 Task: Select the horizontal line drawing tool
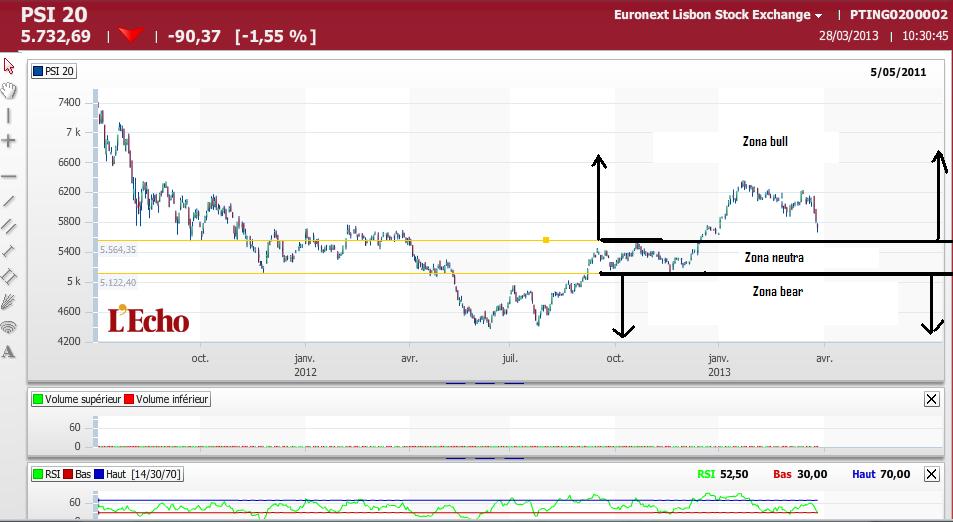(9, 177)
